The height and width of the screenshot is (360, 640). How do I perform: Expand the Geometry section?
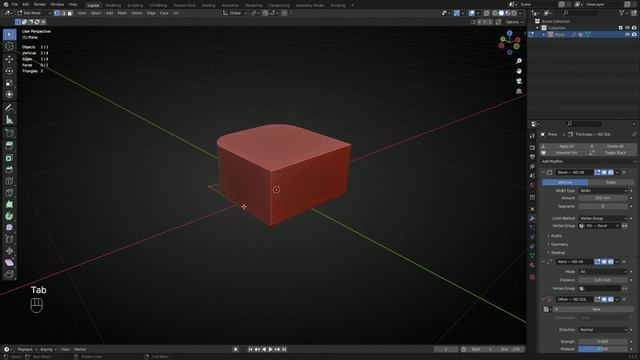coord(558,244)
